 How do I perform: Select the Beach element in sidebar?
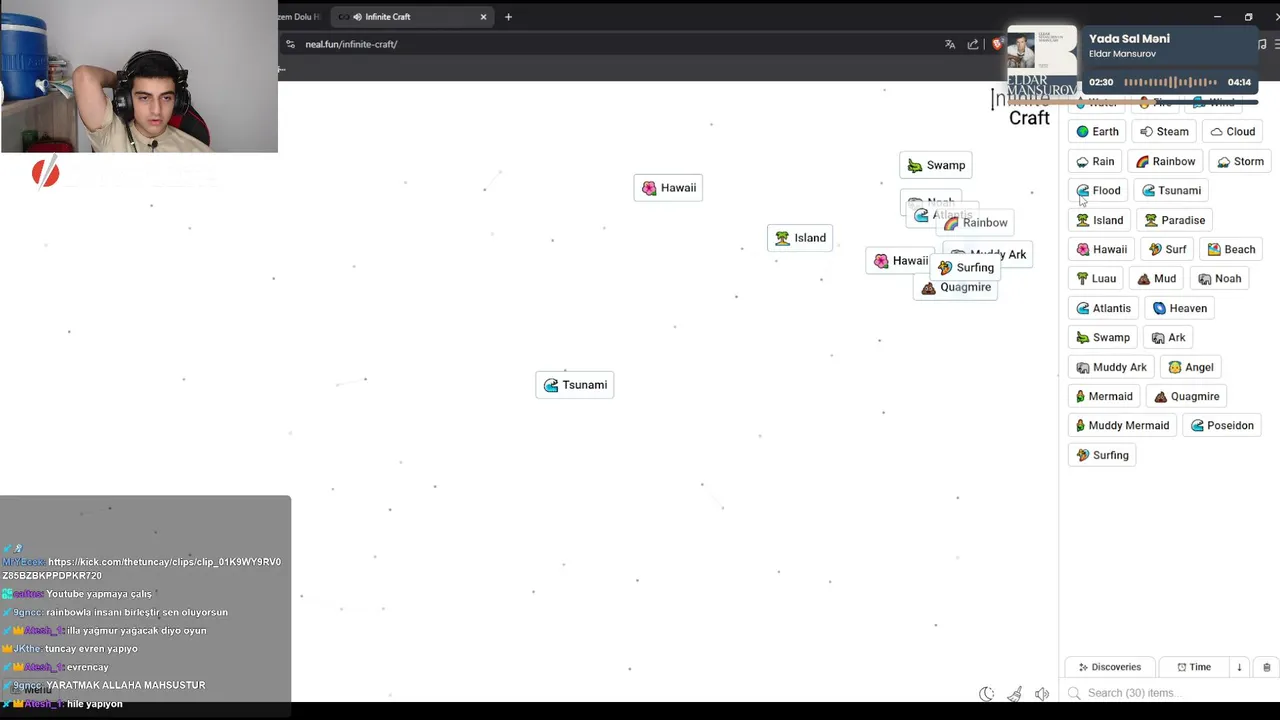pyautogui.click(x=1231, y=249)
